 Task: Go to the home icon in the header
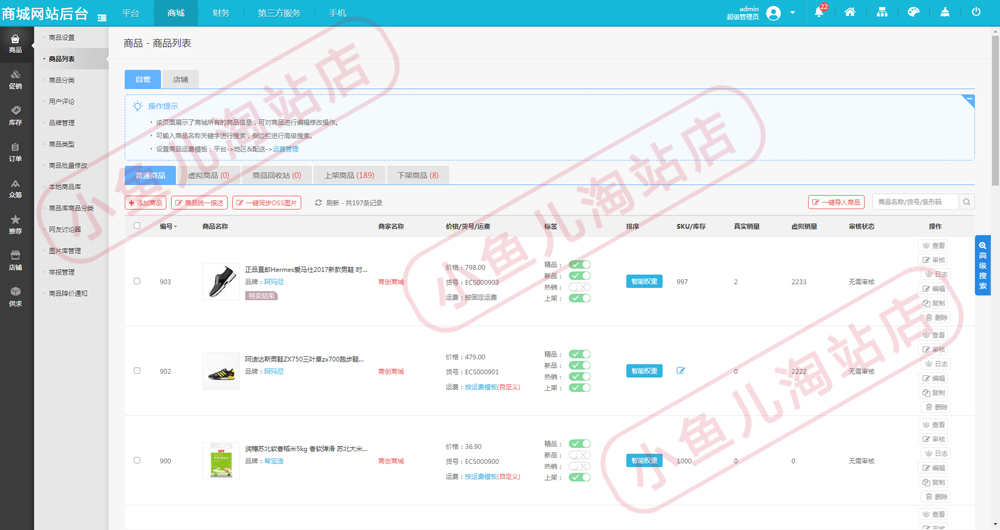point(849,12)
